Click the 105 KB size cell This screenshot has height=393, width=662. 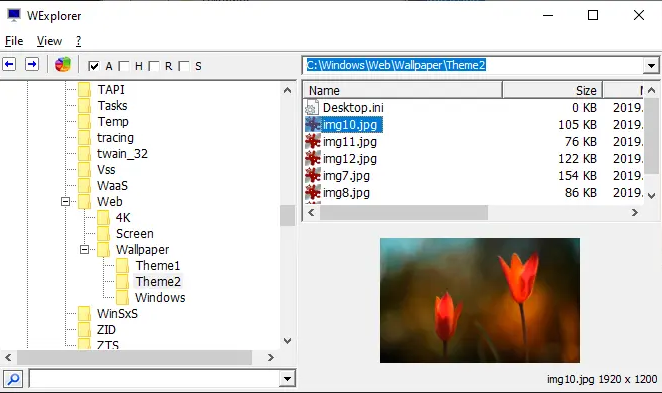click(577, 125)
